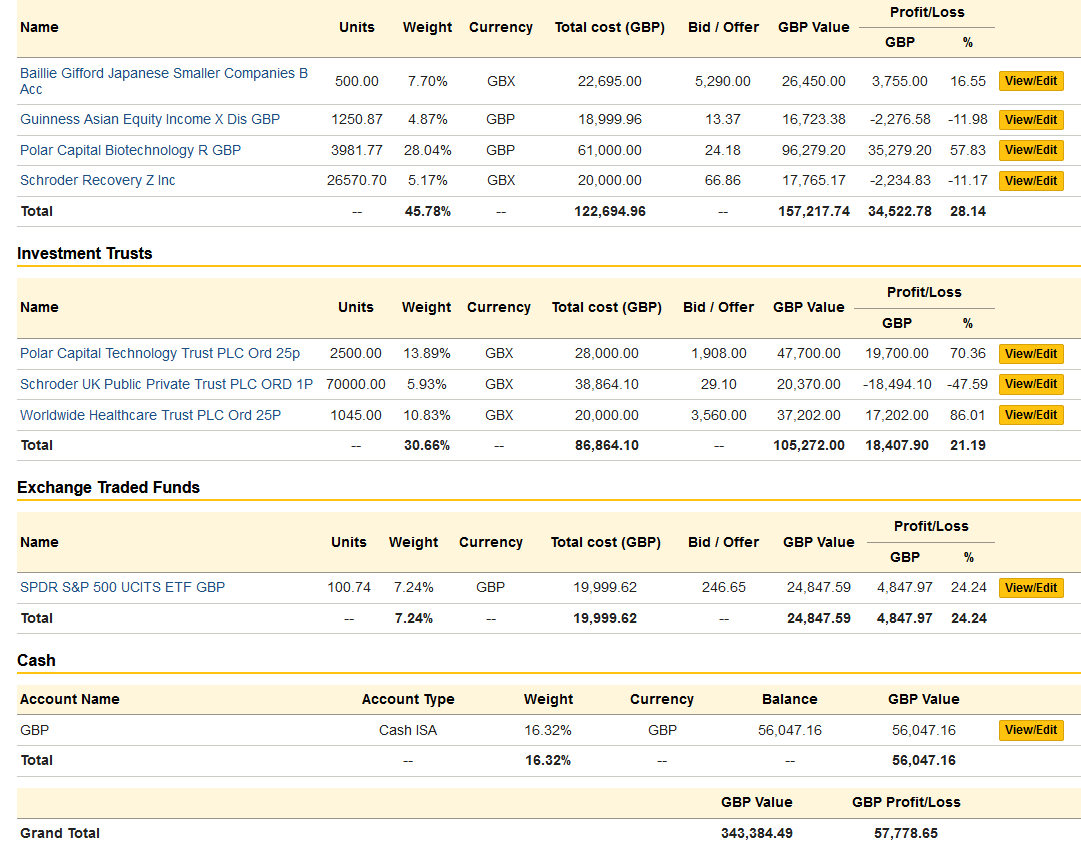Click the Grand Total GBP Value figure

(x=756, y=834)
